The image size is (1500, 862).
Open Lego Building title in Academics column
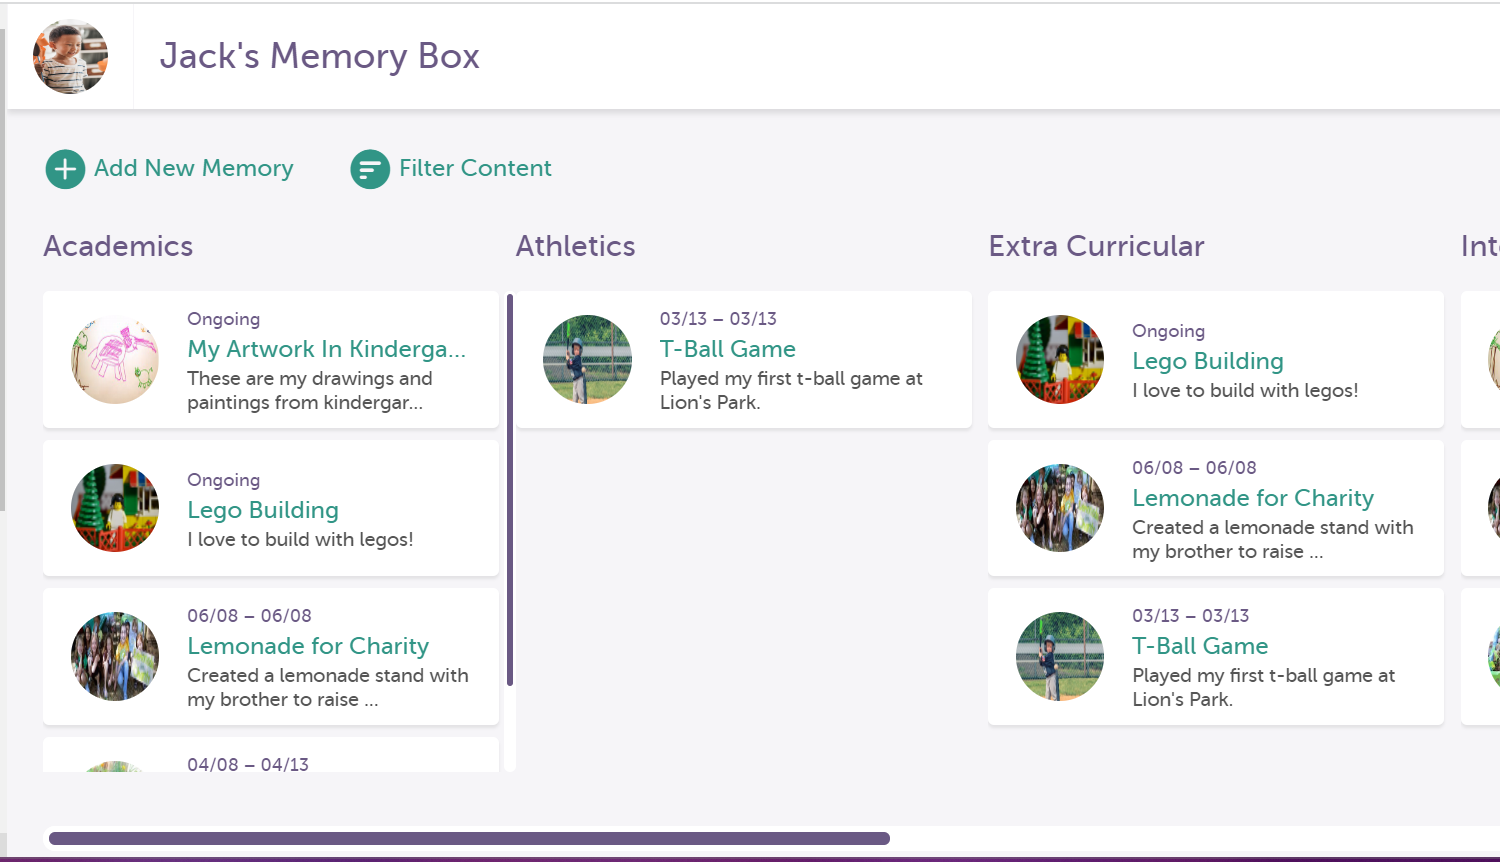(263, 510)
